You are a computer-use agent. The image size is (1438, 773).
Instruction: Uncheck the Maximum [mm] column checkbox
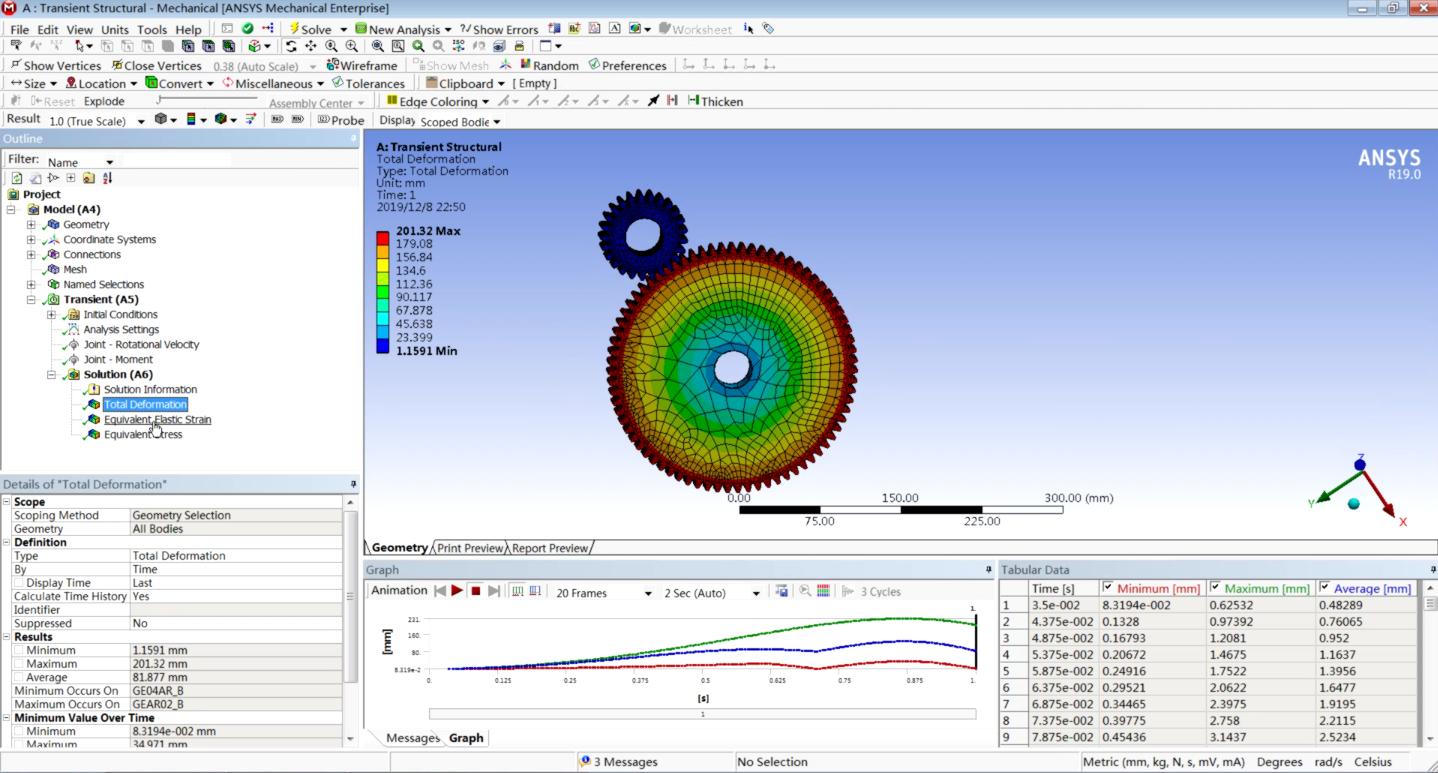pos(1215,587)
